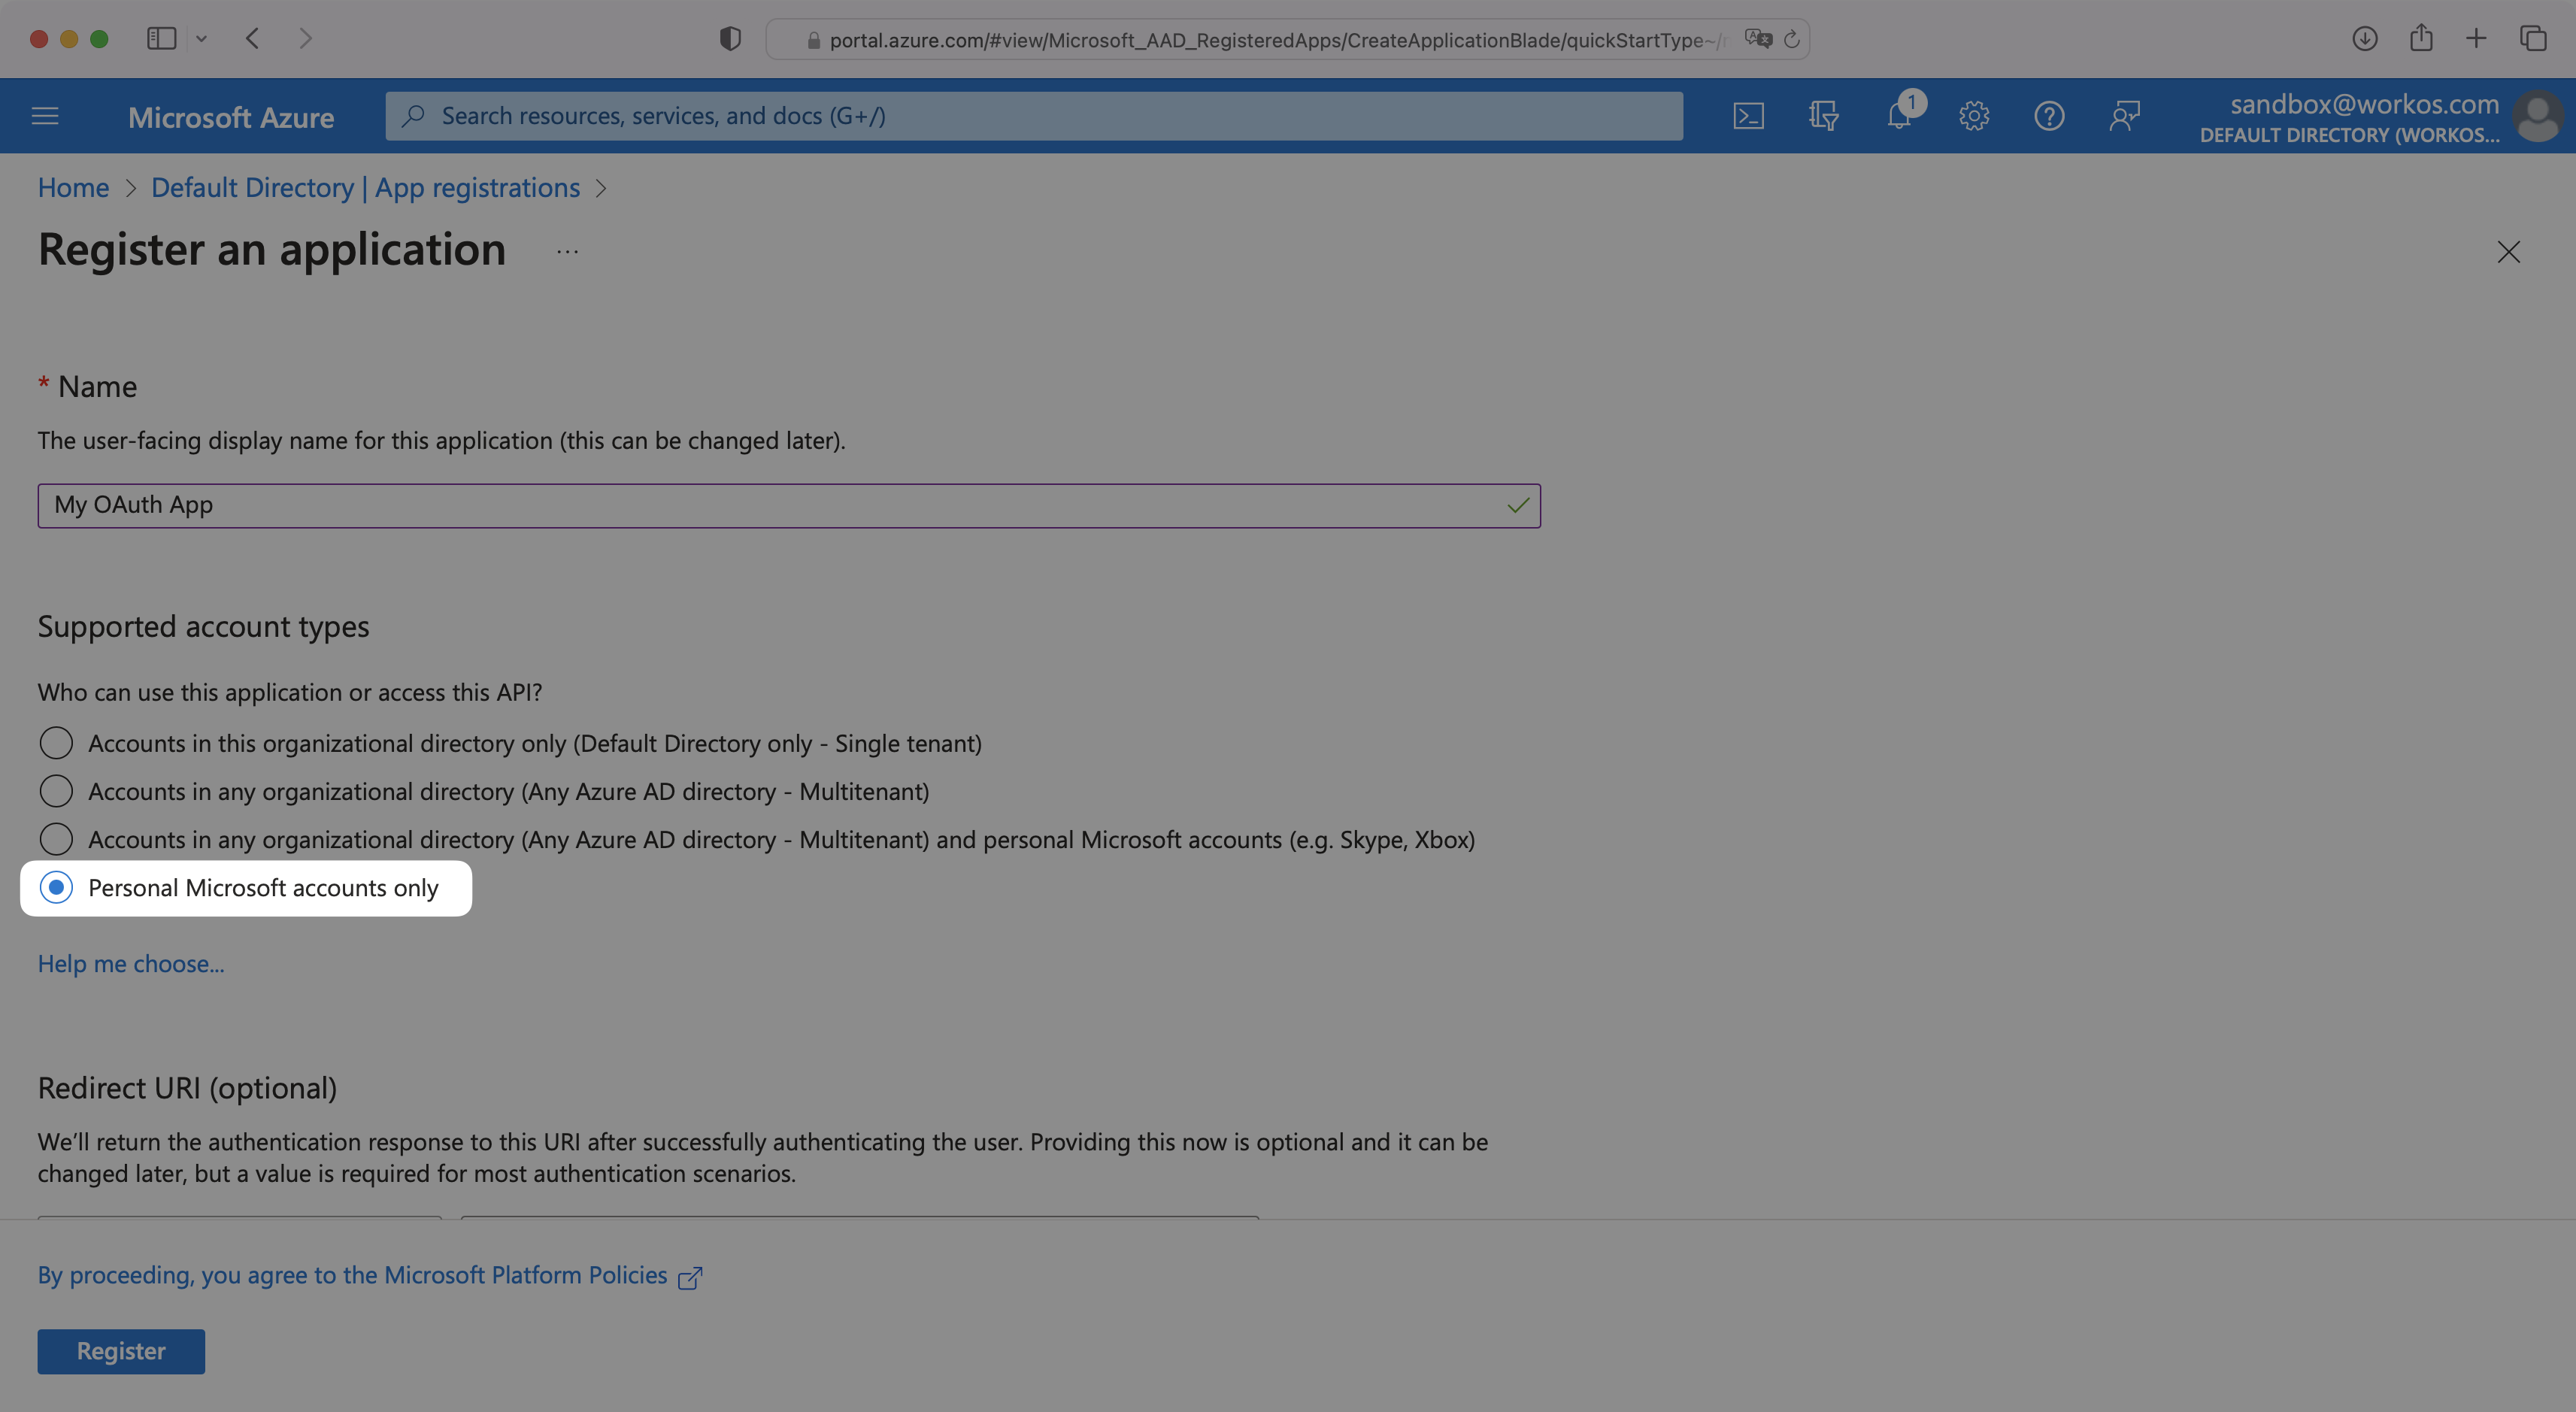Open the notifications bell

click(1898, 116)
